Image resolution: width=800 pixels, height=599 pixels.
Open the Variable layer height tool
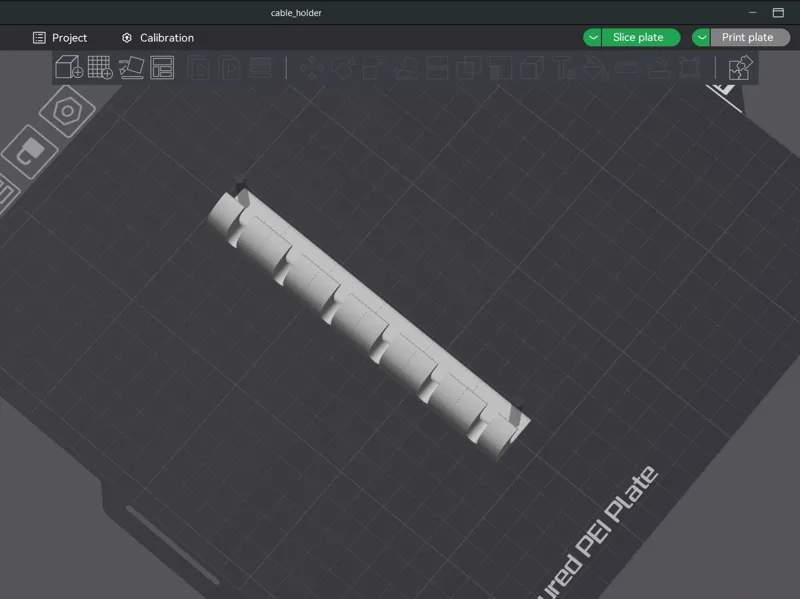pyautogui.click(x=260, y=68)
